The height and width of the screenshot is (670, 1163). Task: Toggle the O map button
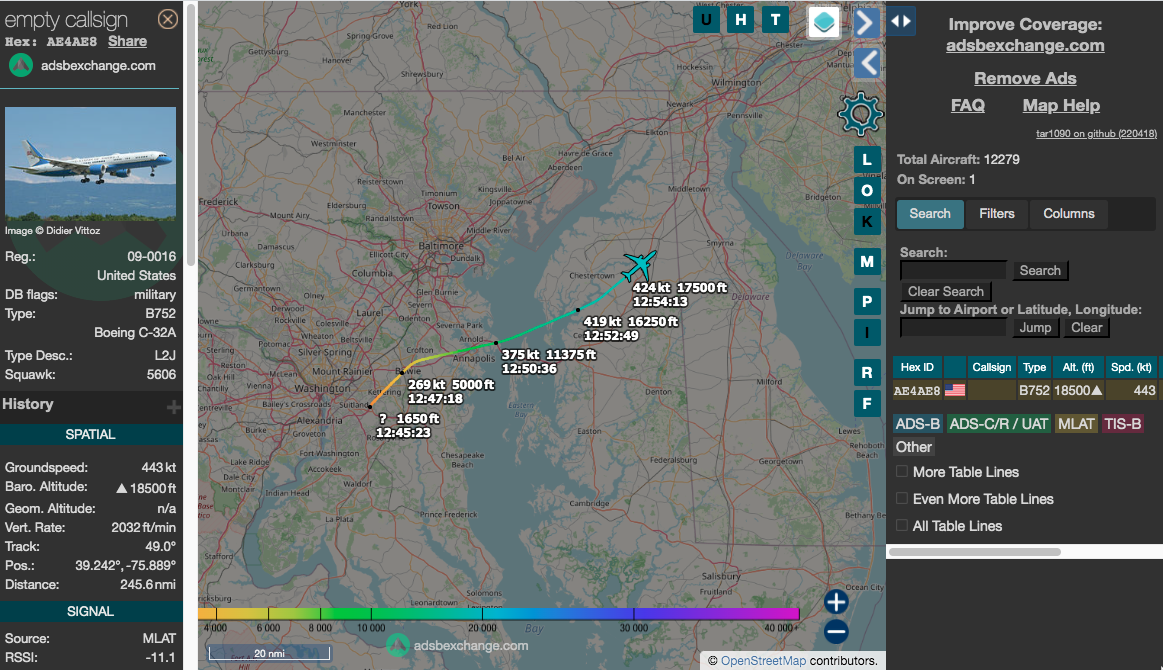[867, 191]
